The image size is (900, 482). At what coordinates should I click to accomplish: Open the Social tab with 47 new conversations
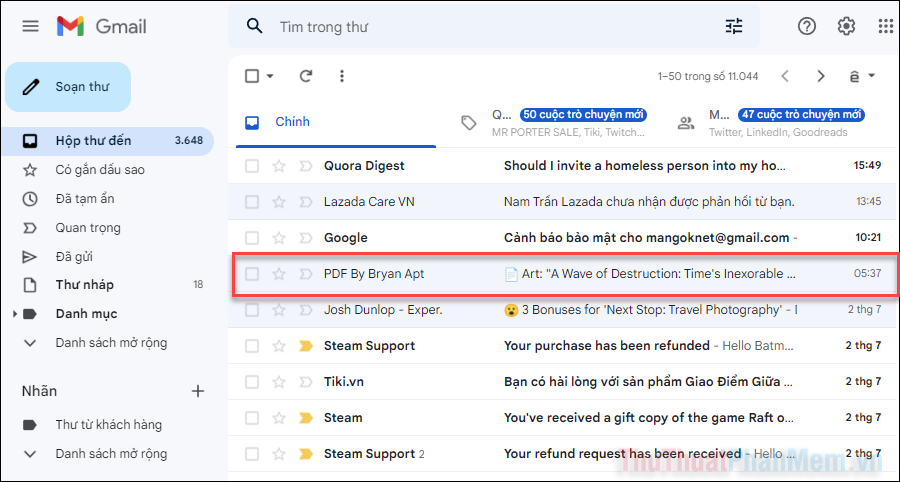(771, 122)
